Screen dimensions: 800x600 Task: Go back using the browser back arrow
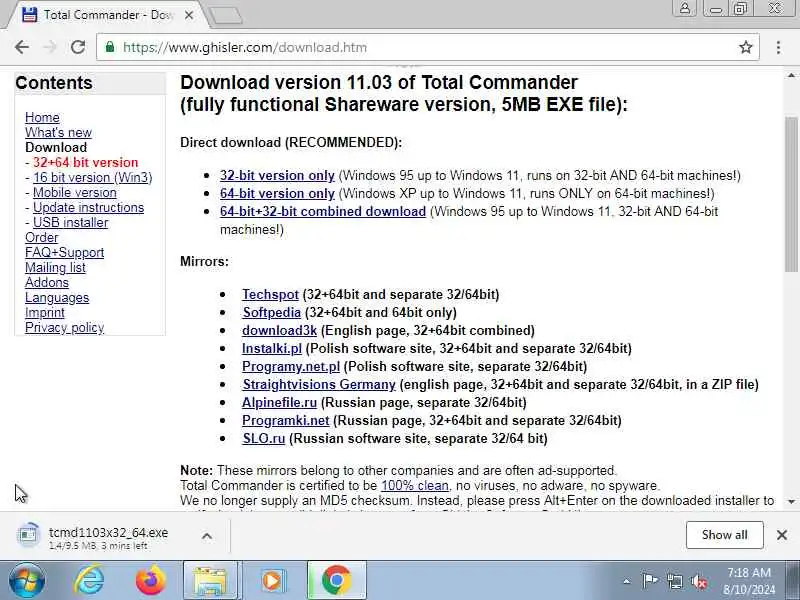(22, 47)
